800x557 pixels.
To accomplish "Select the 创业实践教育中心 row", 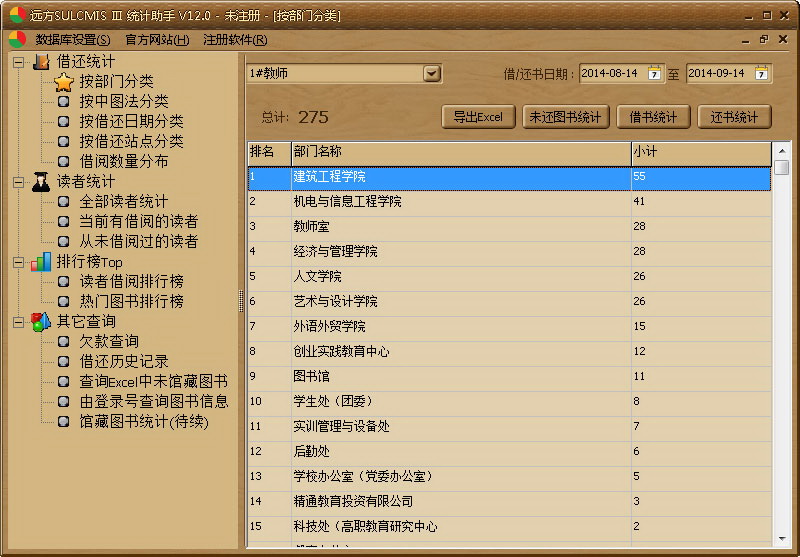I will point(509,353).
